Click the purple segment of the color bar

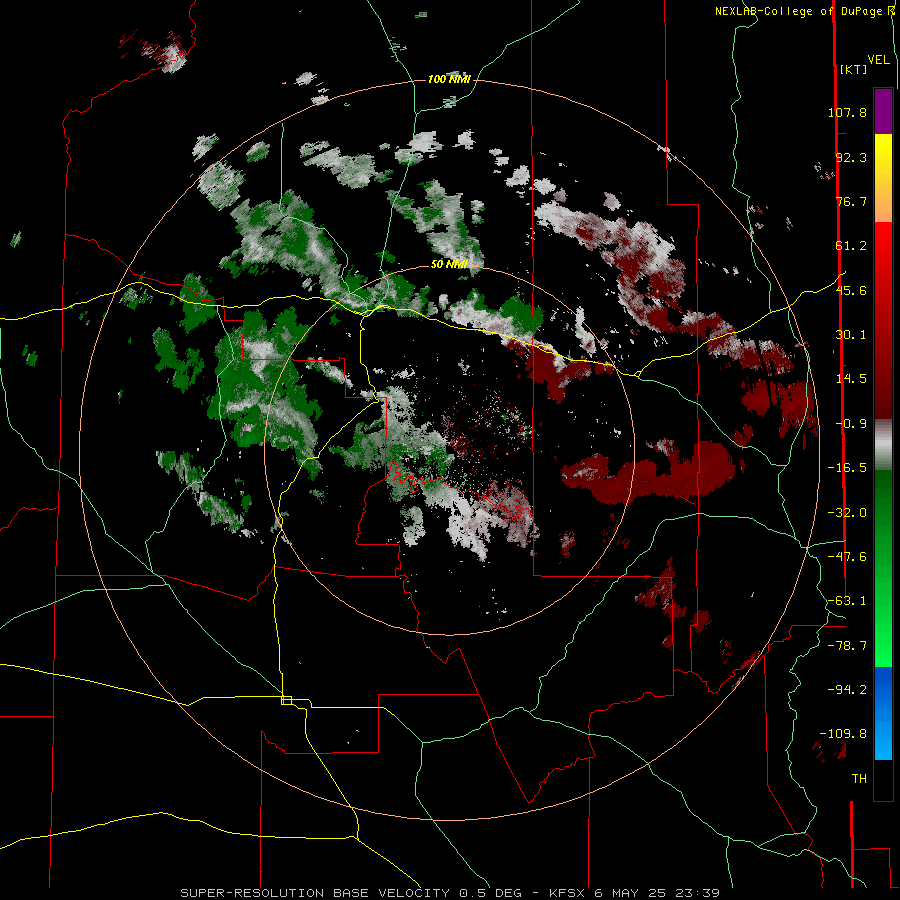[x=883, y=111]
